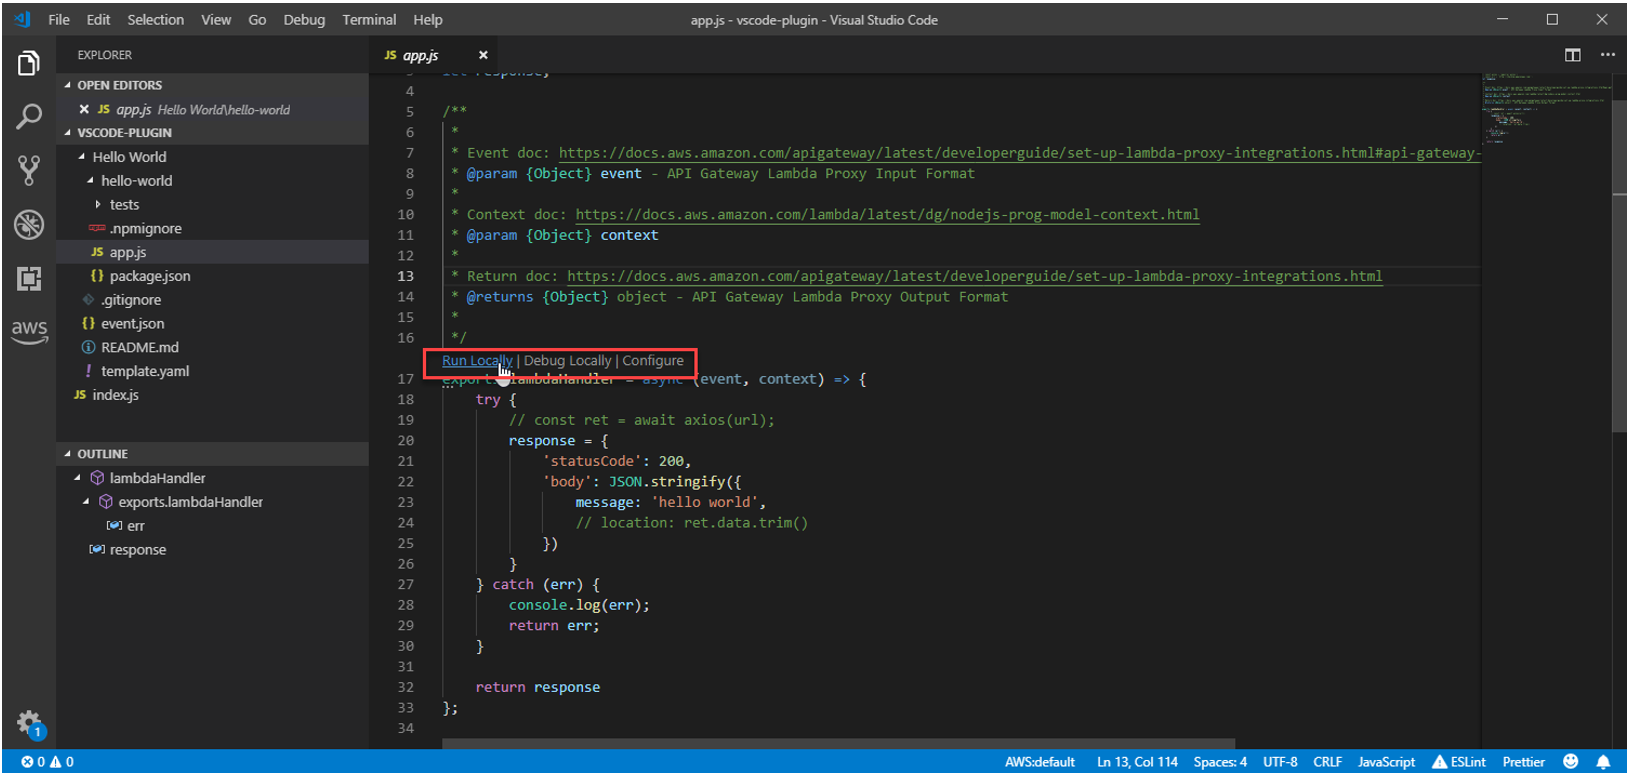Open editor More Actions ellipsis
The height and width of the screenshot is (774, 1629).
pos(1607,55)
